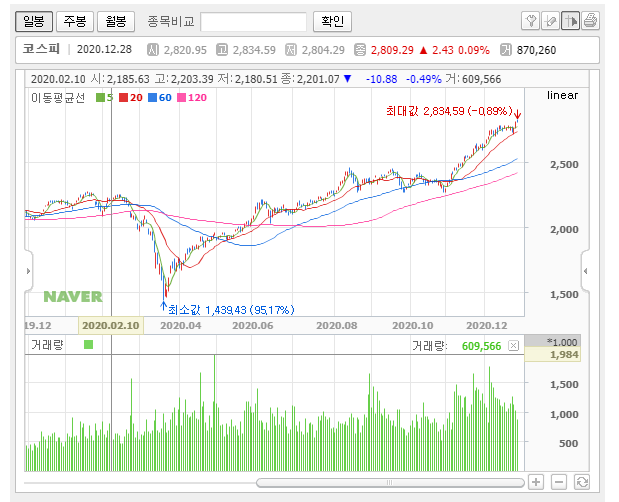Screen dimensions: 619x502
Task: Toggle the 5-day moving average swatch
Action: click(x=101, y=97)
